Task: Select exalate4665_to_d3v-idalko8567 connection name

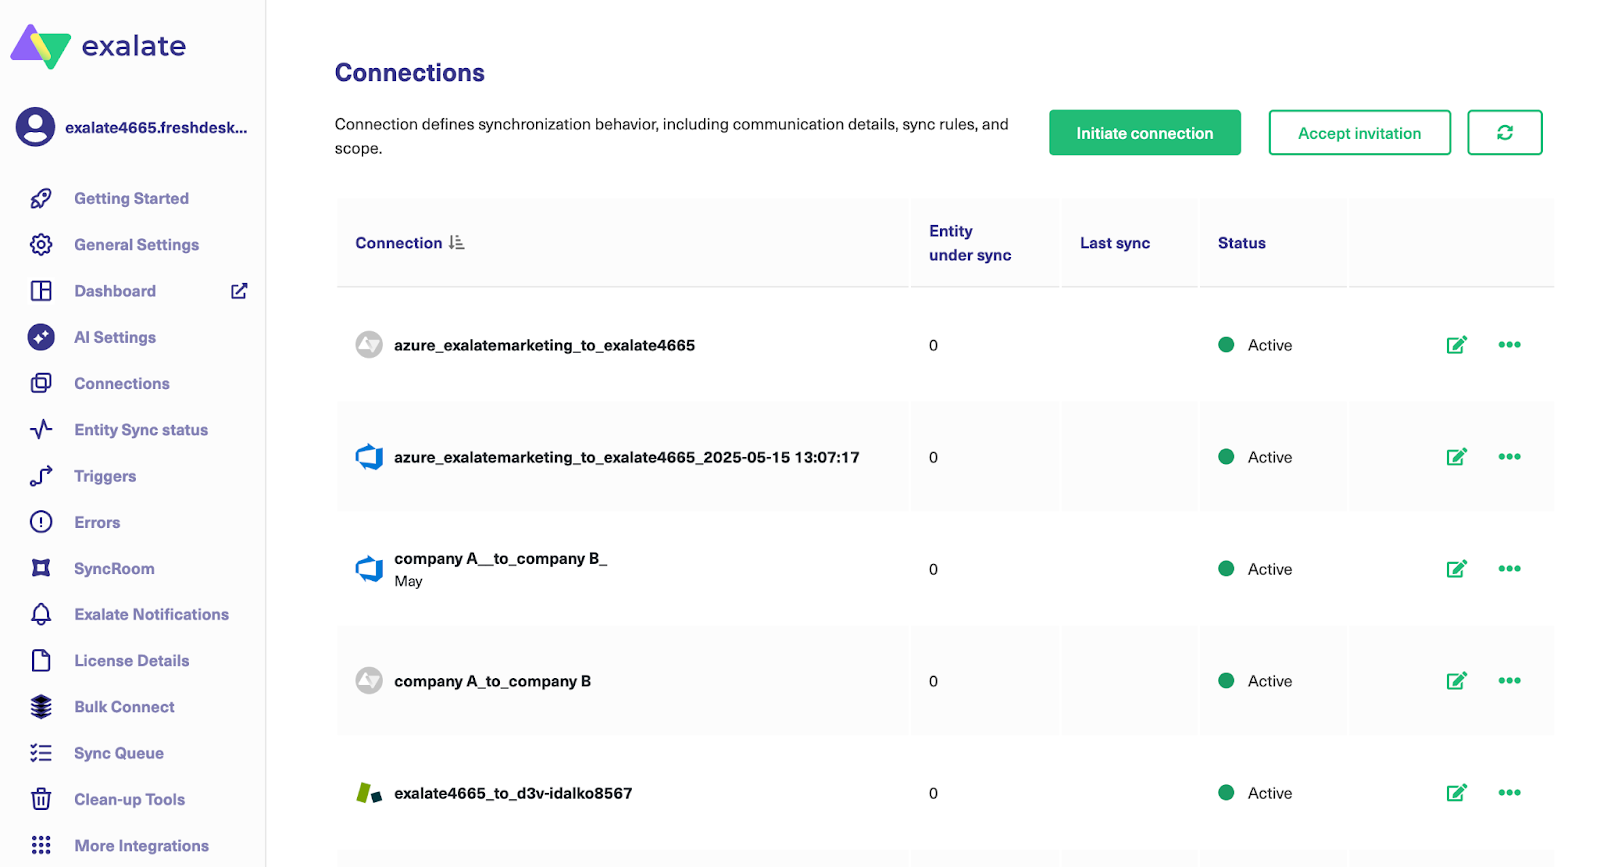Action: pyautogui.click(x=513, y=793)
